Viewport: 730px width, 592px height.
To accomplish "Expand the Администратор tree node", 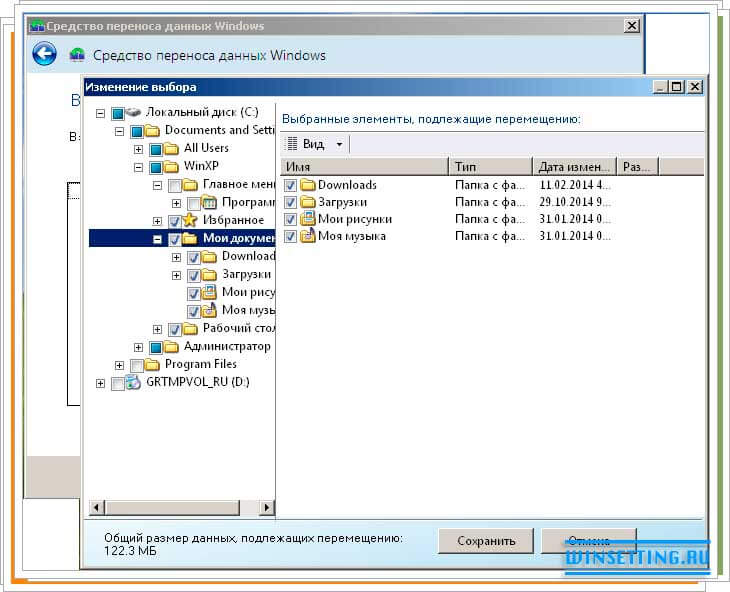I will [x=139, y=347].
